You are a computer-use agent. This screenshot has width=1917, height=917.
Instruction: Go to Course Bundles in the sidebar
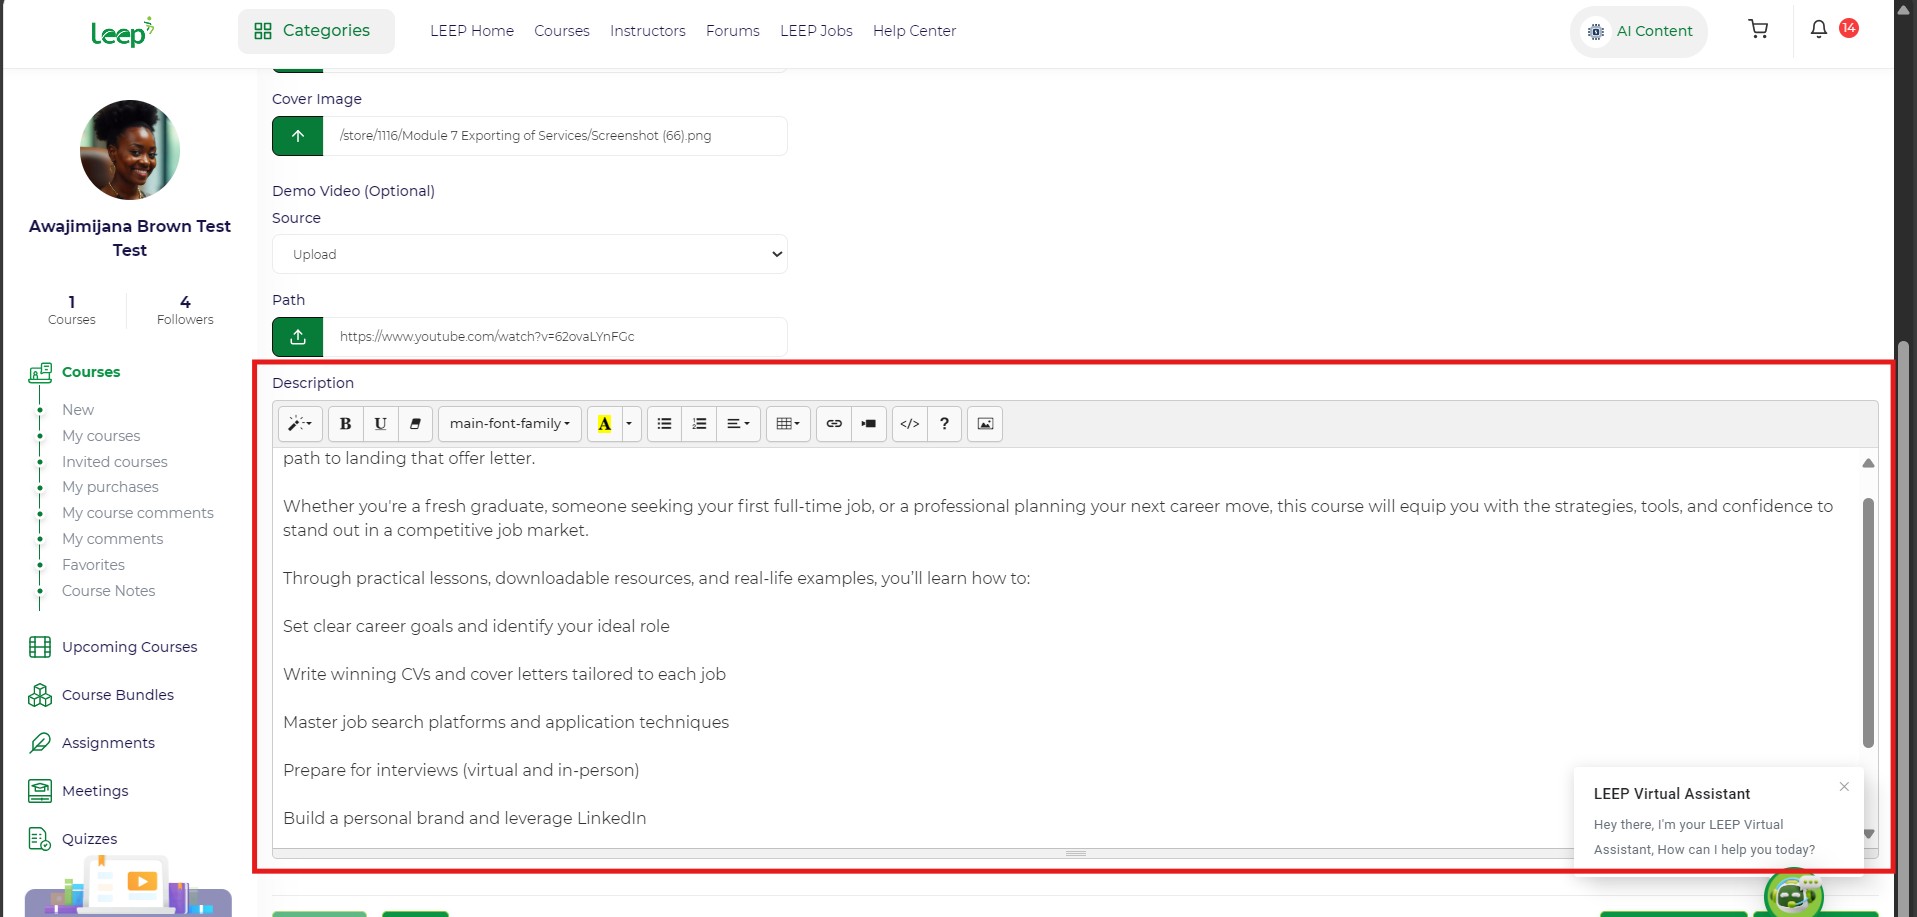pos(117,695)
